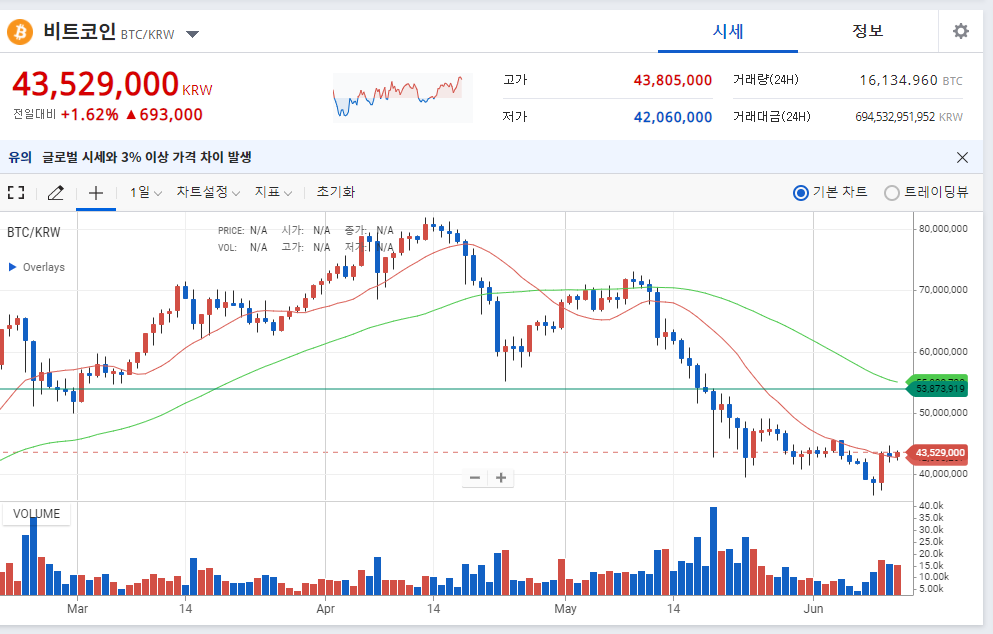Click the Bitcoin logo icon

coord(20,32)
